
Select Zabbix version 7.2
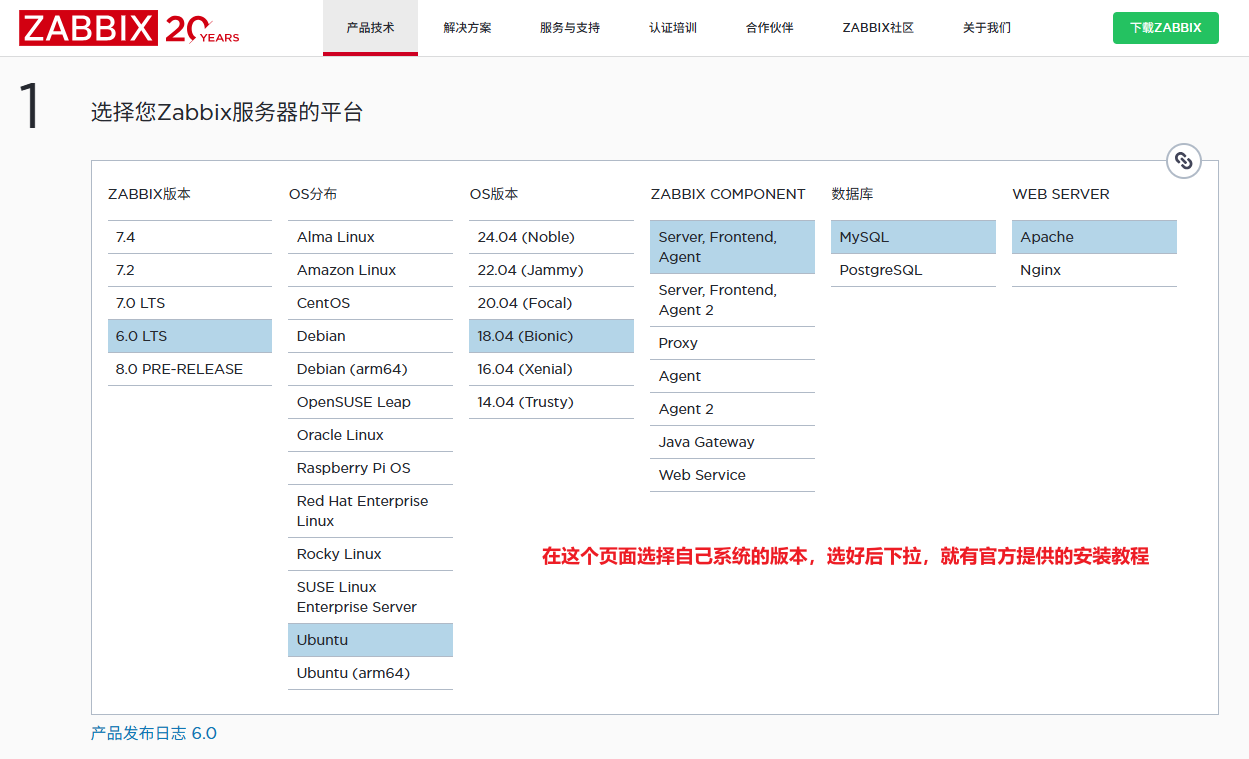tap(190, 270)
